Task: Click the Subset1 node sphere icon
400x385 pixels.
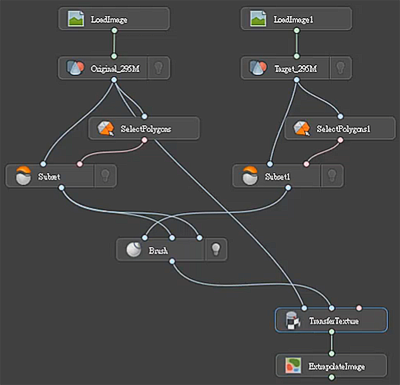Action: point(250,176)
